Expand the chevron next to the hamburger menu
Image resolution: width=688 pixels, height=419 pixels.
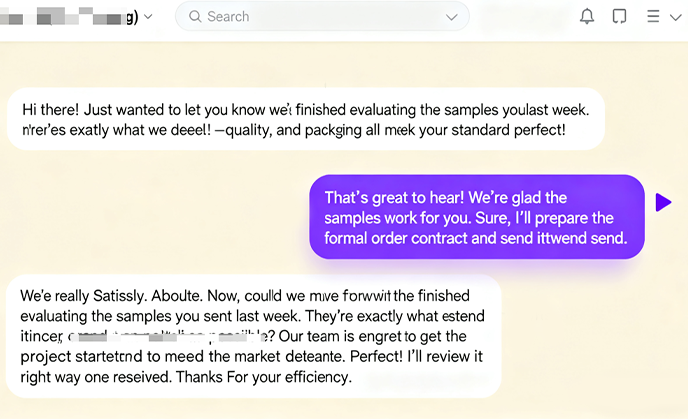click(x=676, y=18)
